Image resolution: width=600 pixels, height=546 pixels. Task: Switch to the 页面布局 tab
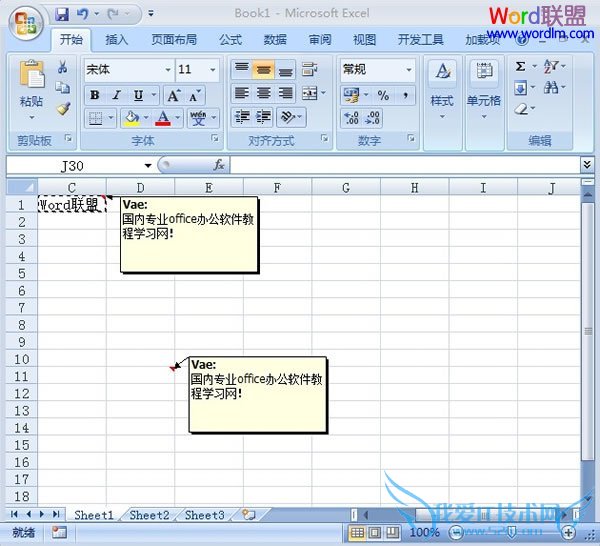pos(174,39)
